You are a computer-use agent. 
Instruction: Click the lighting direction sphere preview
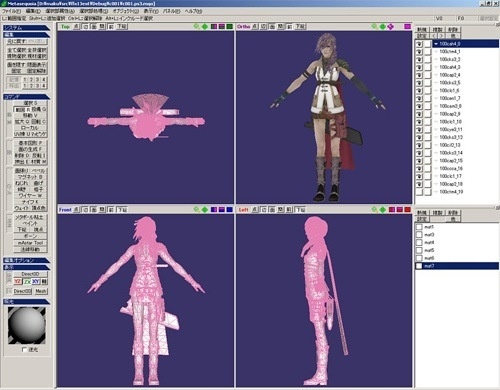(x=27, y=326)
